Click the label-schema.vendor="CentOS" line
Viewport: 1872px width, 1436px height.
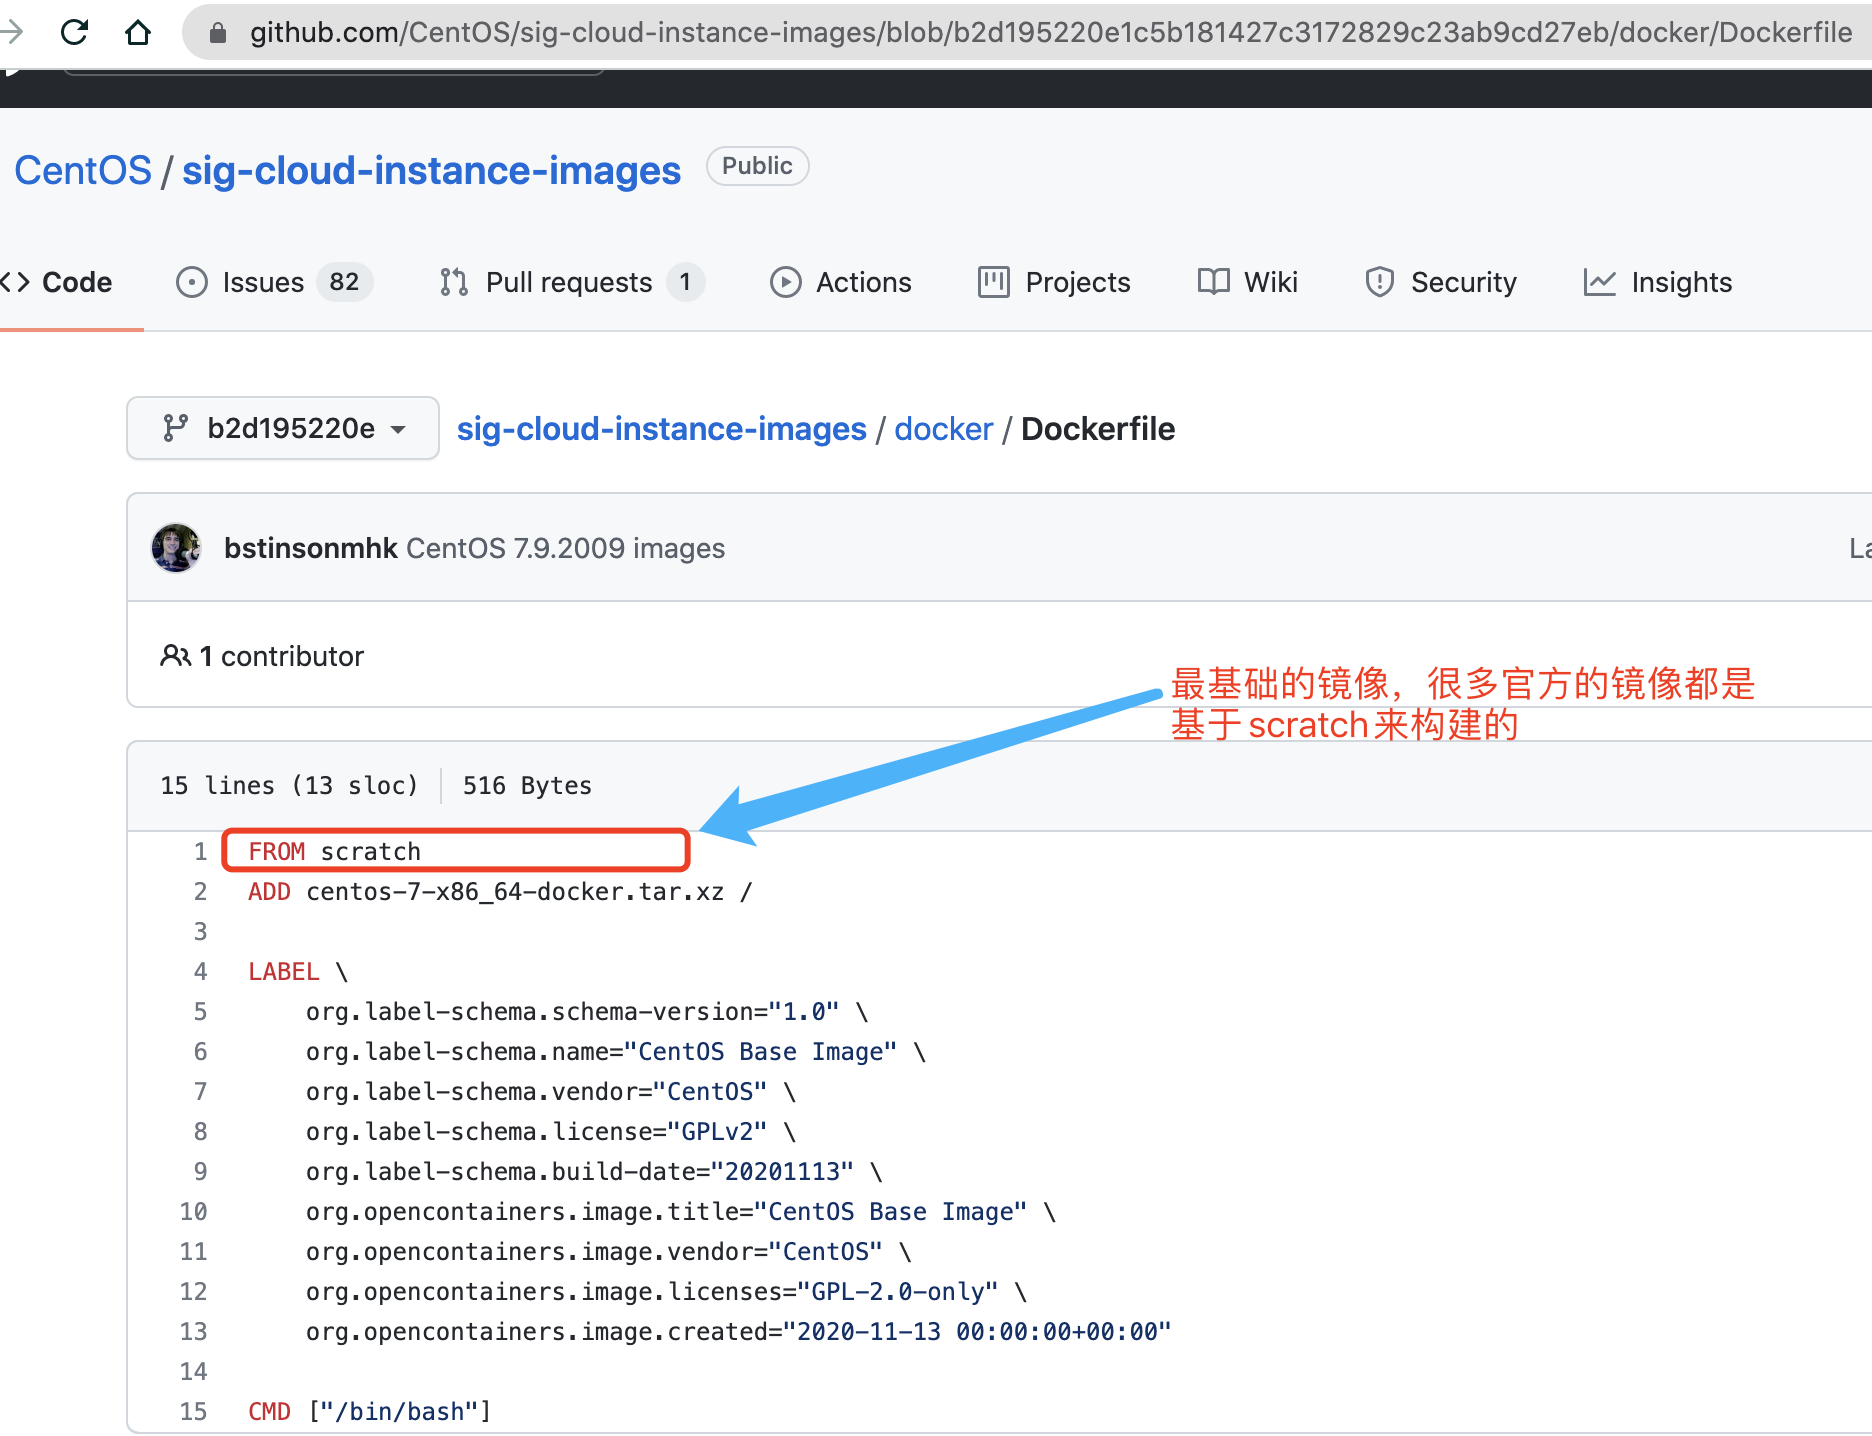coord(551,1091)
